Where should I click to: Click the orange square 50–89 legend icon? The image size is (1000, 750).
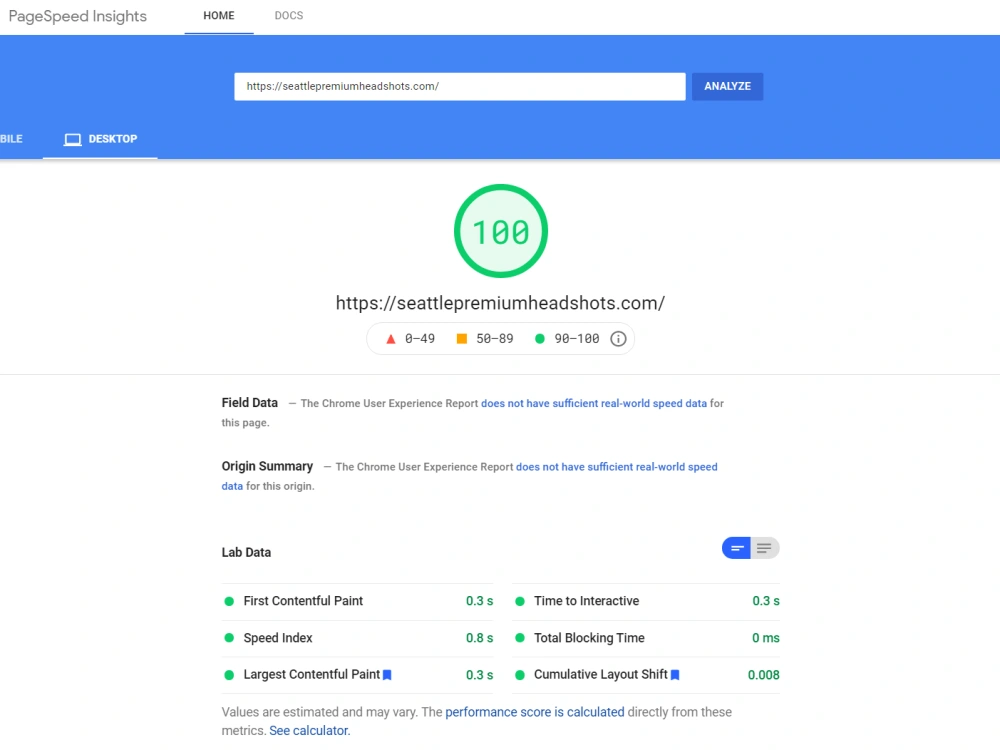click(x=462, y=339)
